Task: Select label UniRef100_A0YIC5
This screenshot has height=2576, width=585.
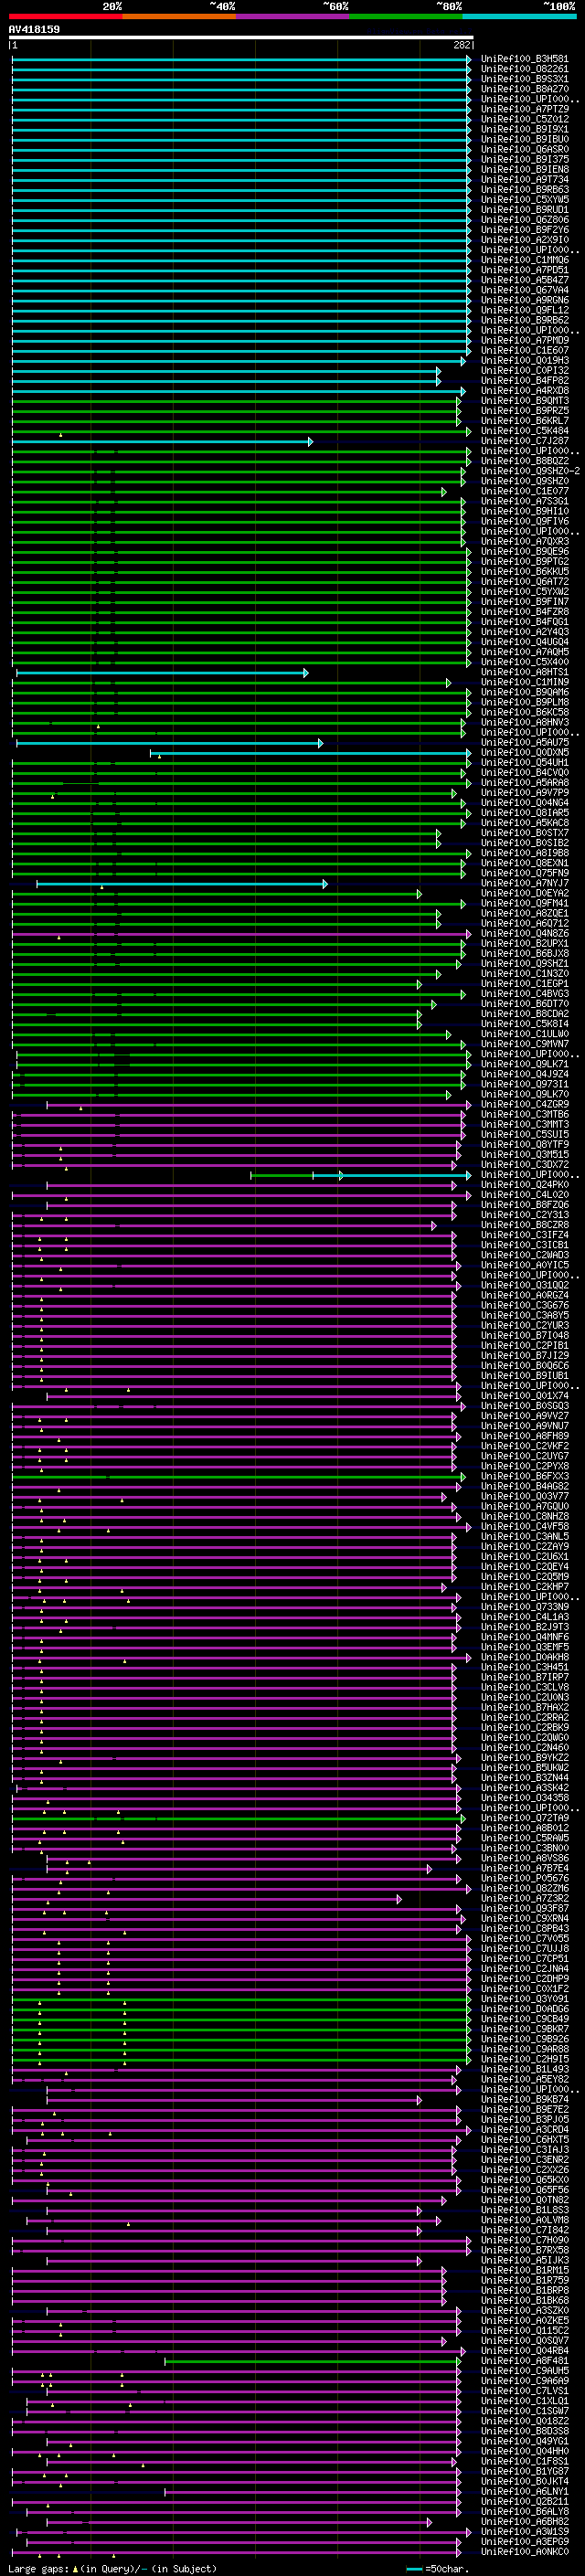Action: [x=525, y=1265]
